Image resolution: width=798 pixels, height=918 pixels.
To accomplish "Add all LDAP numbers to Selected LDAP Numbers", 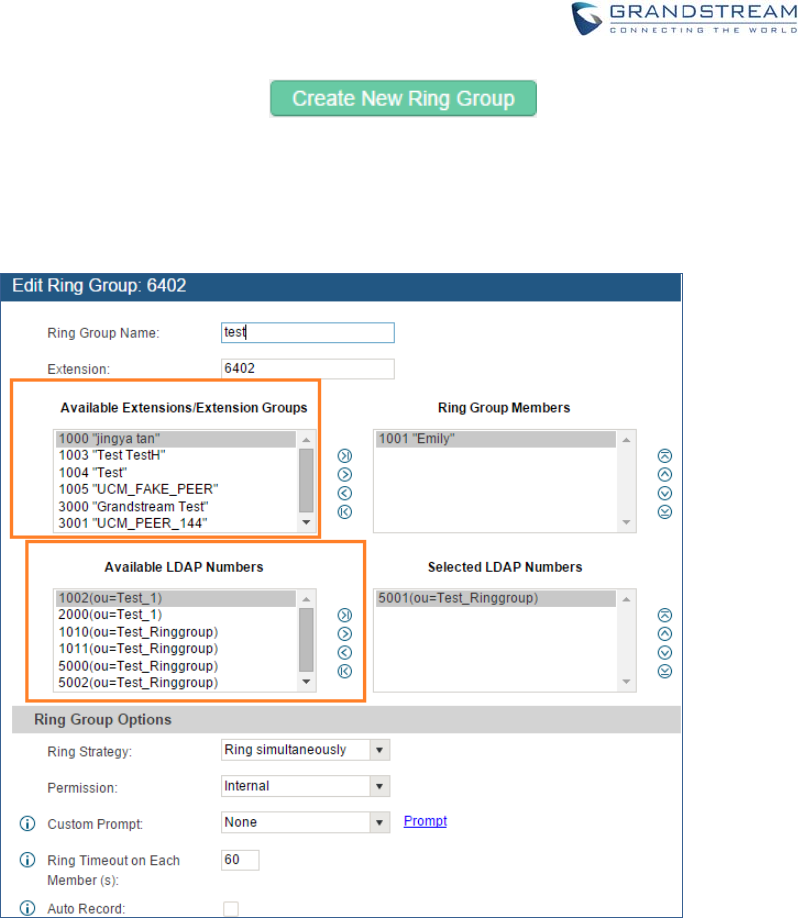I will pos(345,615).
